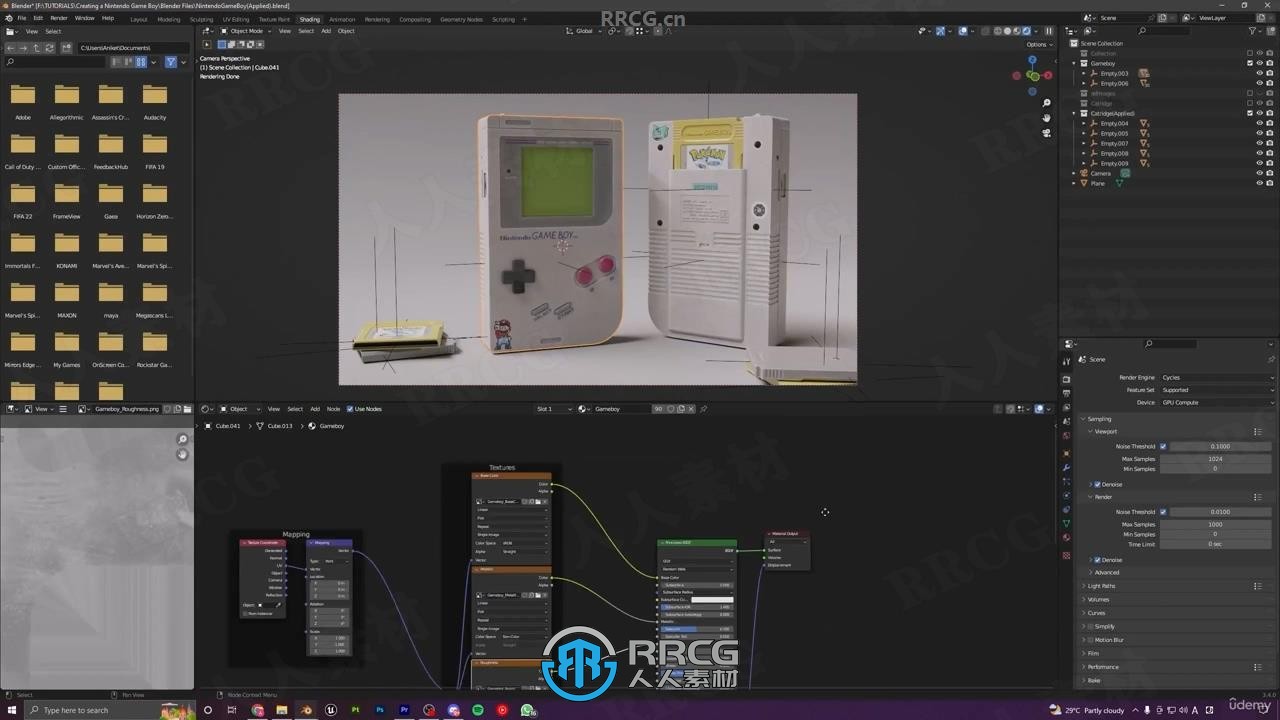Screen dimensions: 1280x720
Task: Toggle camera view icon in viewport
Action: [x=1047, y=132]
